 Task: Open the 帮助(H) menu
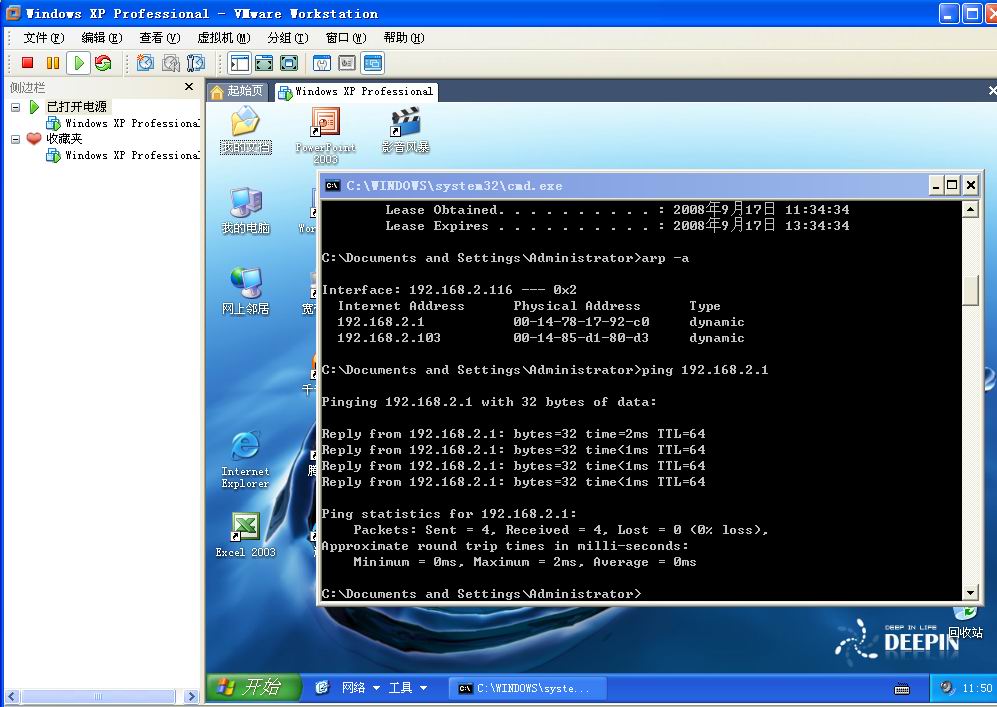(404, 38)
